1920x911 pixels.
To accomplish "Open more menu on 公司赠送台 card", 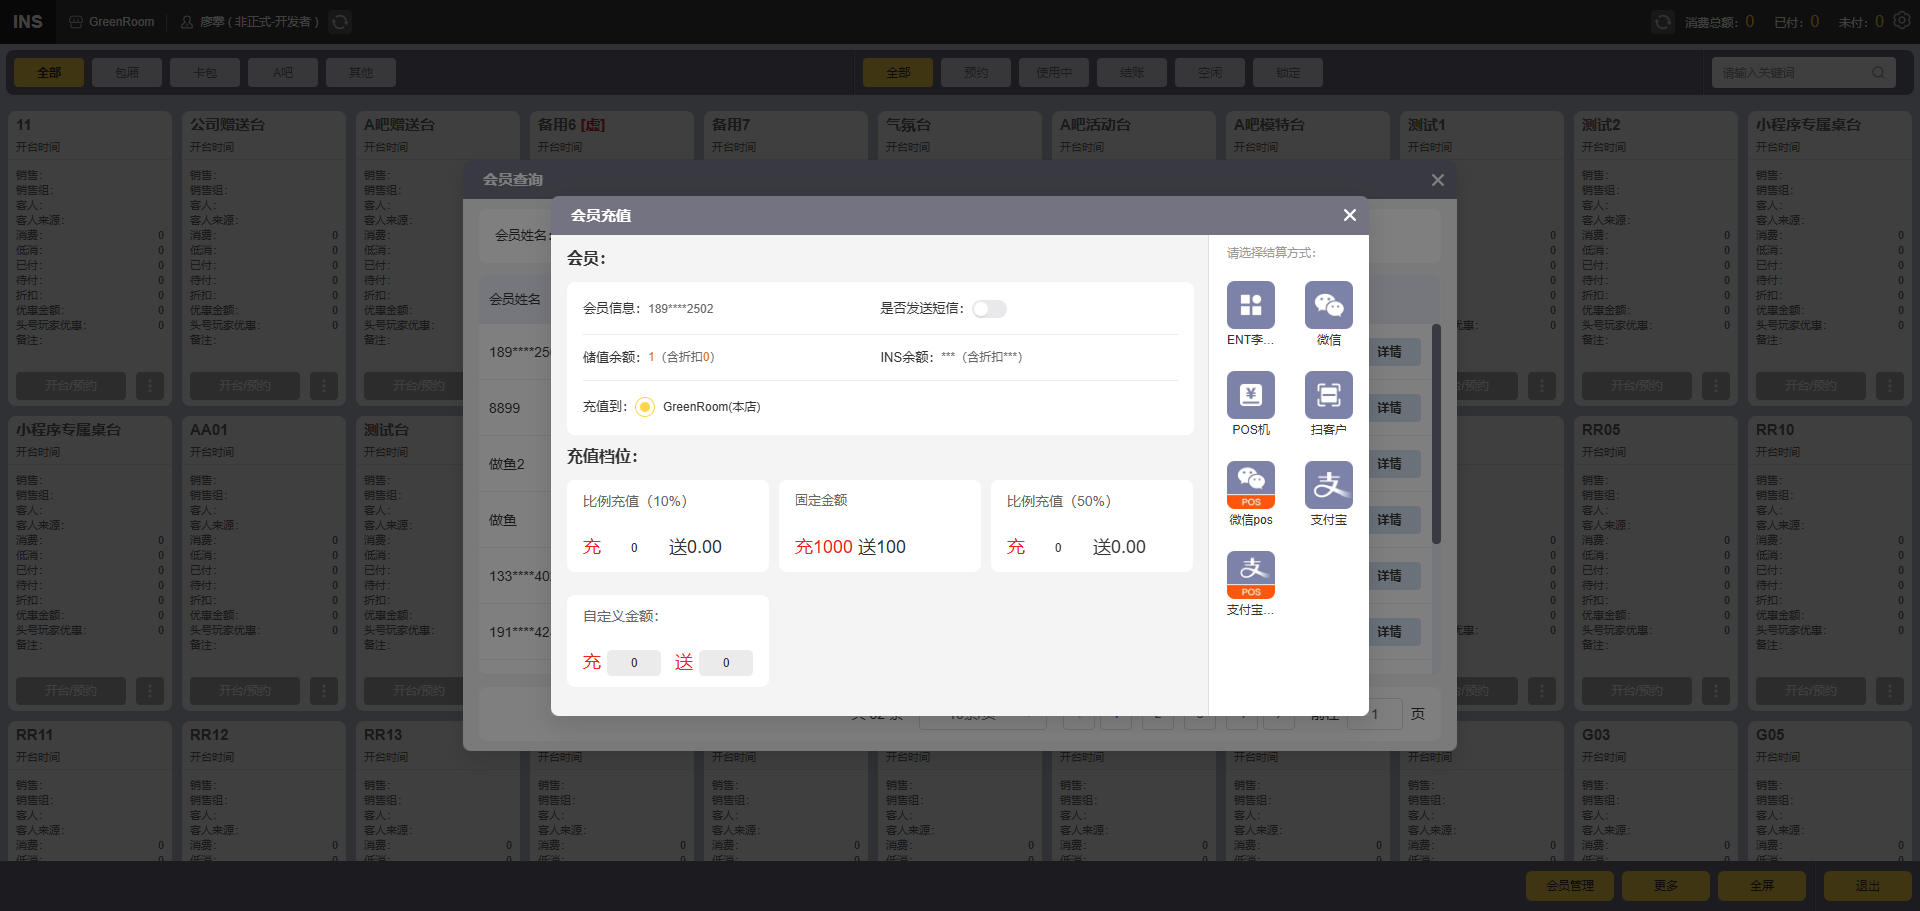I will [324, 385].
